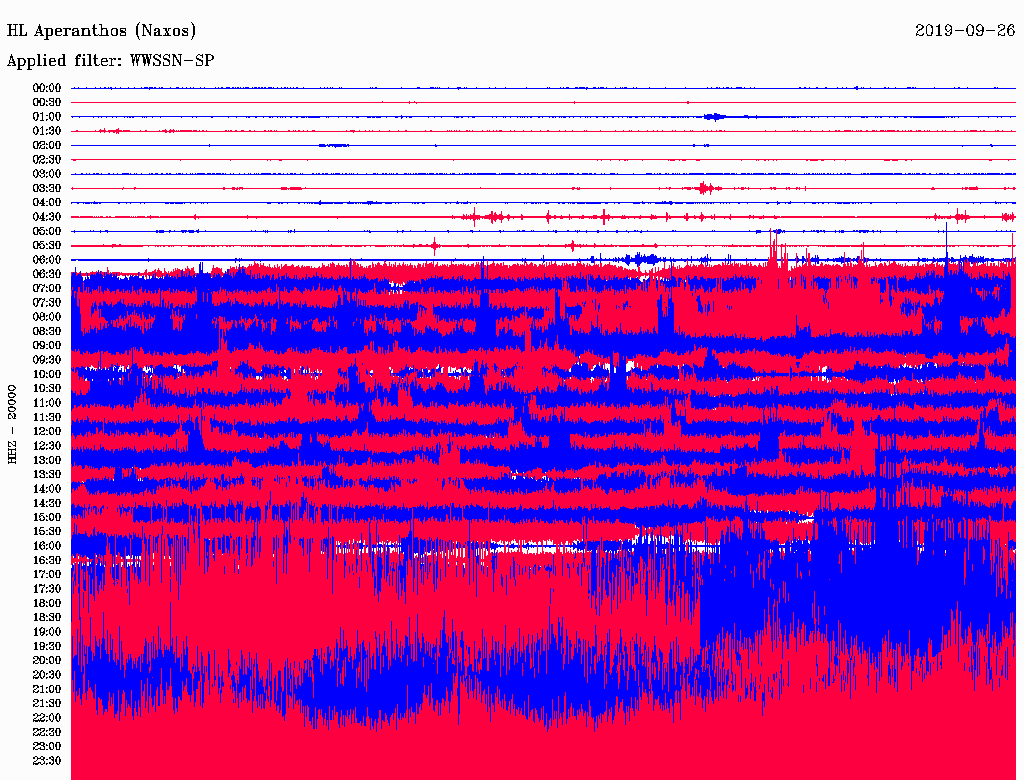This screenshot has height=780, width=1024.
Task: Click the '22:30' time label
Action: (47, 732)
